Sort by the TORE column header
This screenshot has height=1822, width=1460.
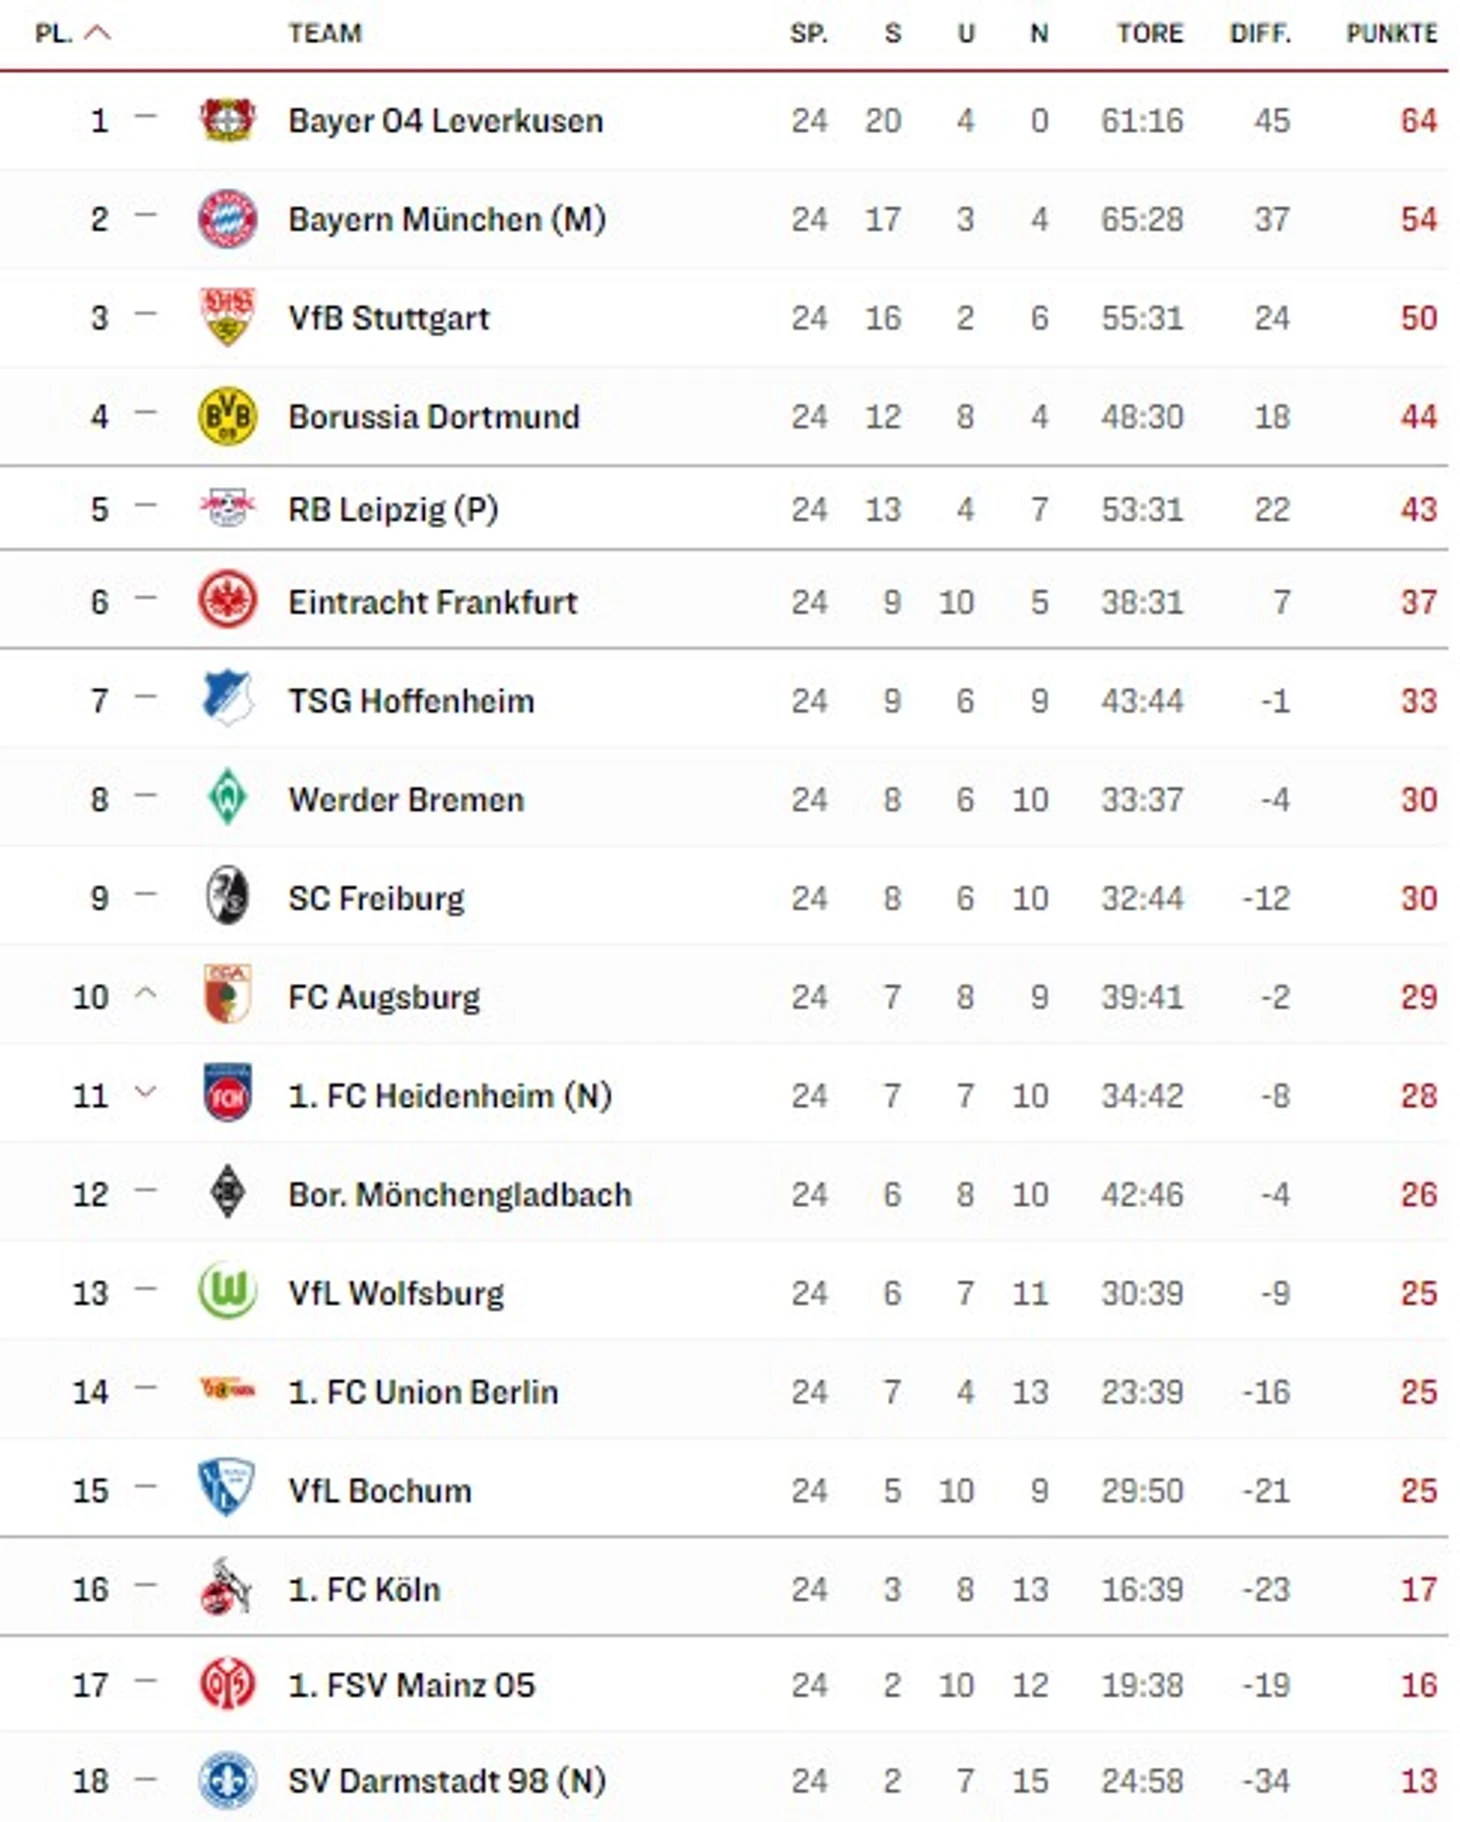pos(1150,33)
